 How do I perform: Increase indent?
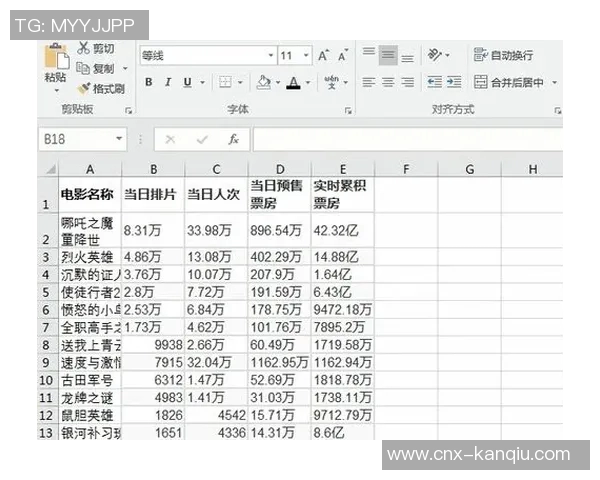(x=454, y=82)
